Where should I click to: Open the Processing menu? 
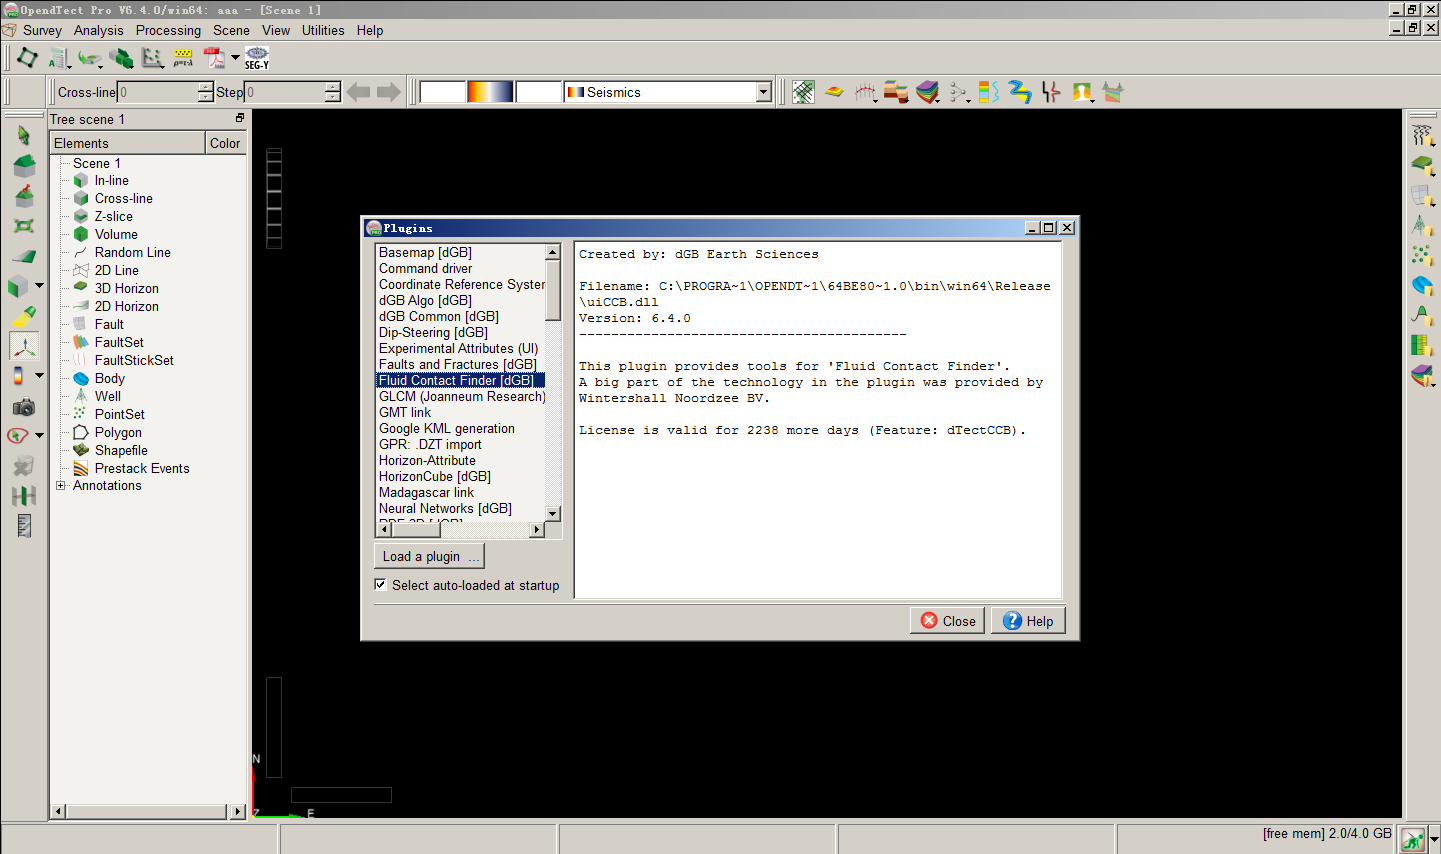tap(168, 30)
